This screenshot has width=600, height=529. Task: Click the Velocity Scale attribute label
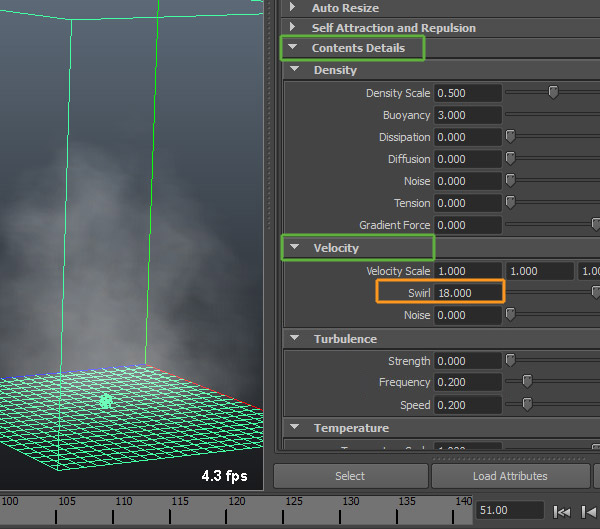(x=398, y=271)
